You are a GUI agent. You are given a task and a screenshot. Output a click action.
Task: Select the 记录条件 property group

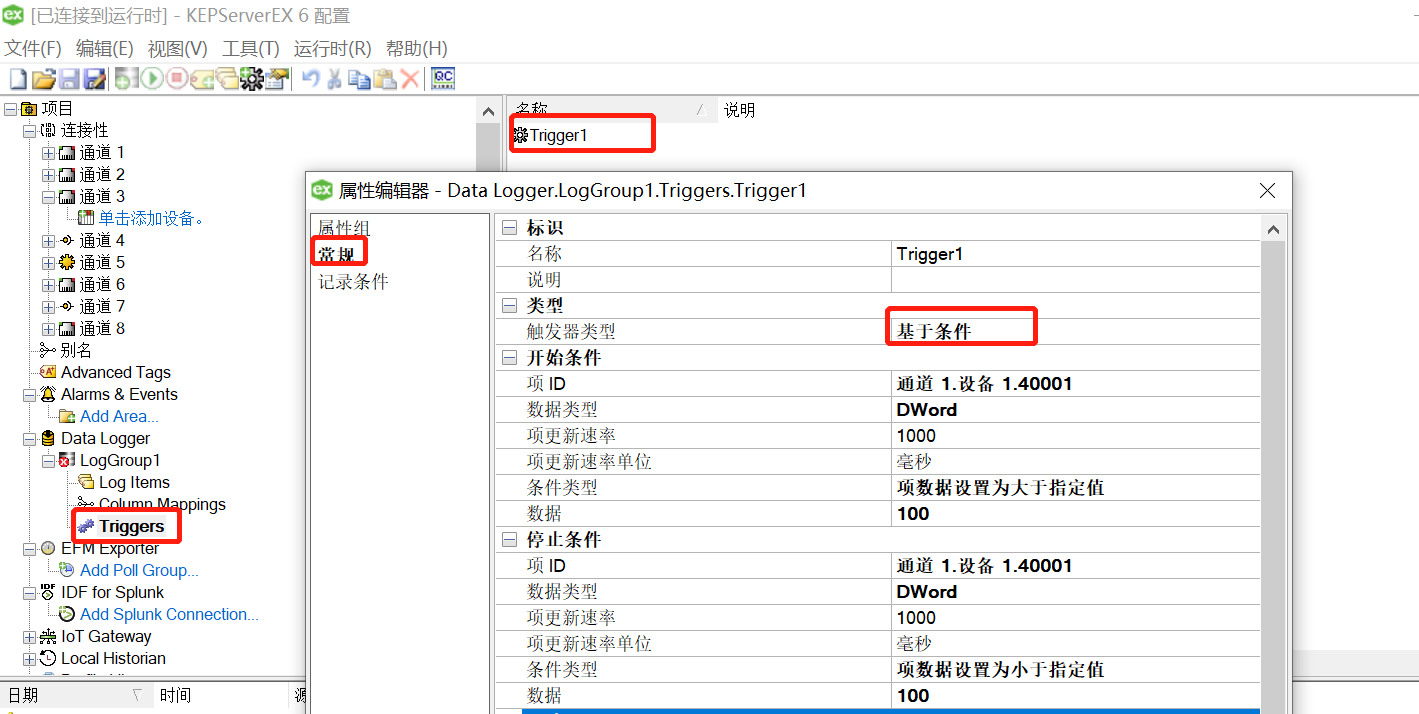[x=354, y=282]
